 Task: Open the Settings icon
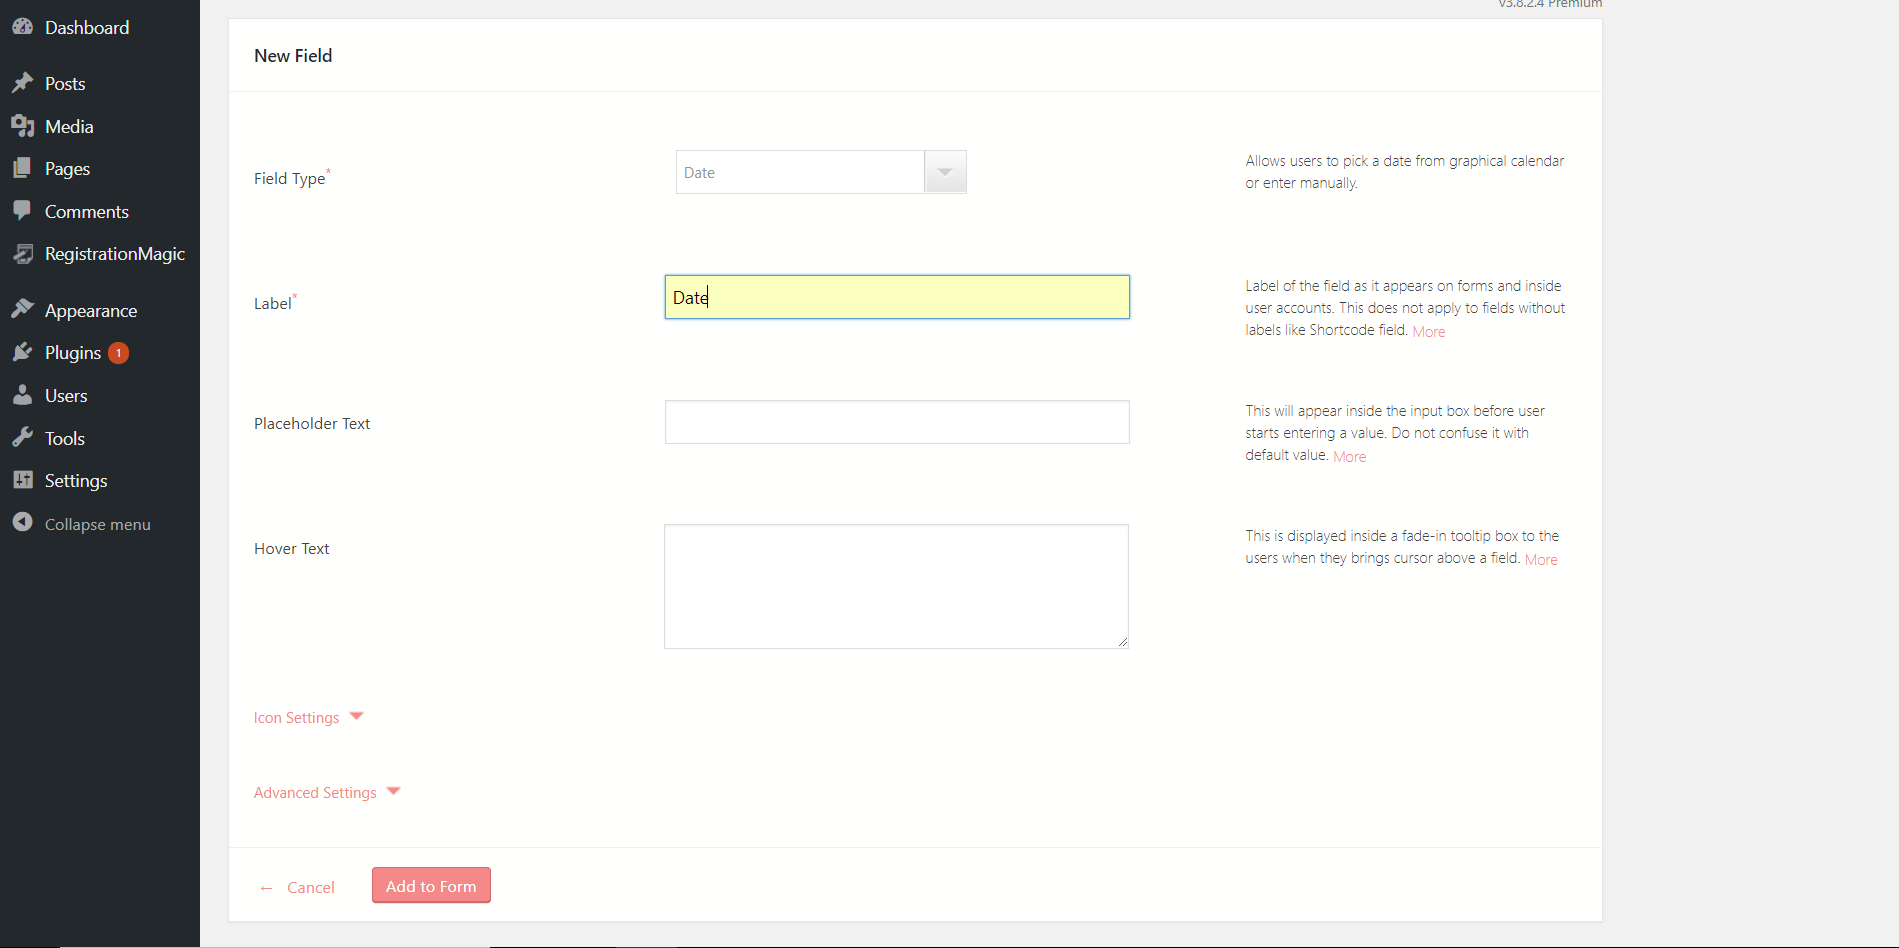[23, 480]
